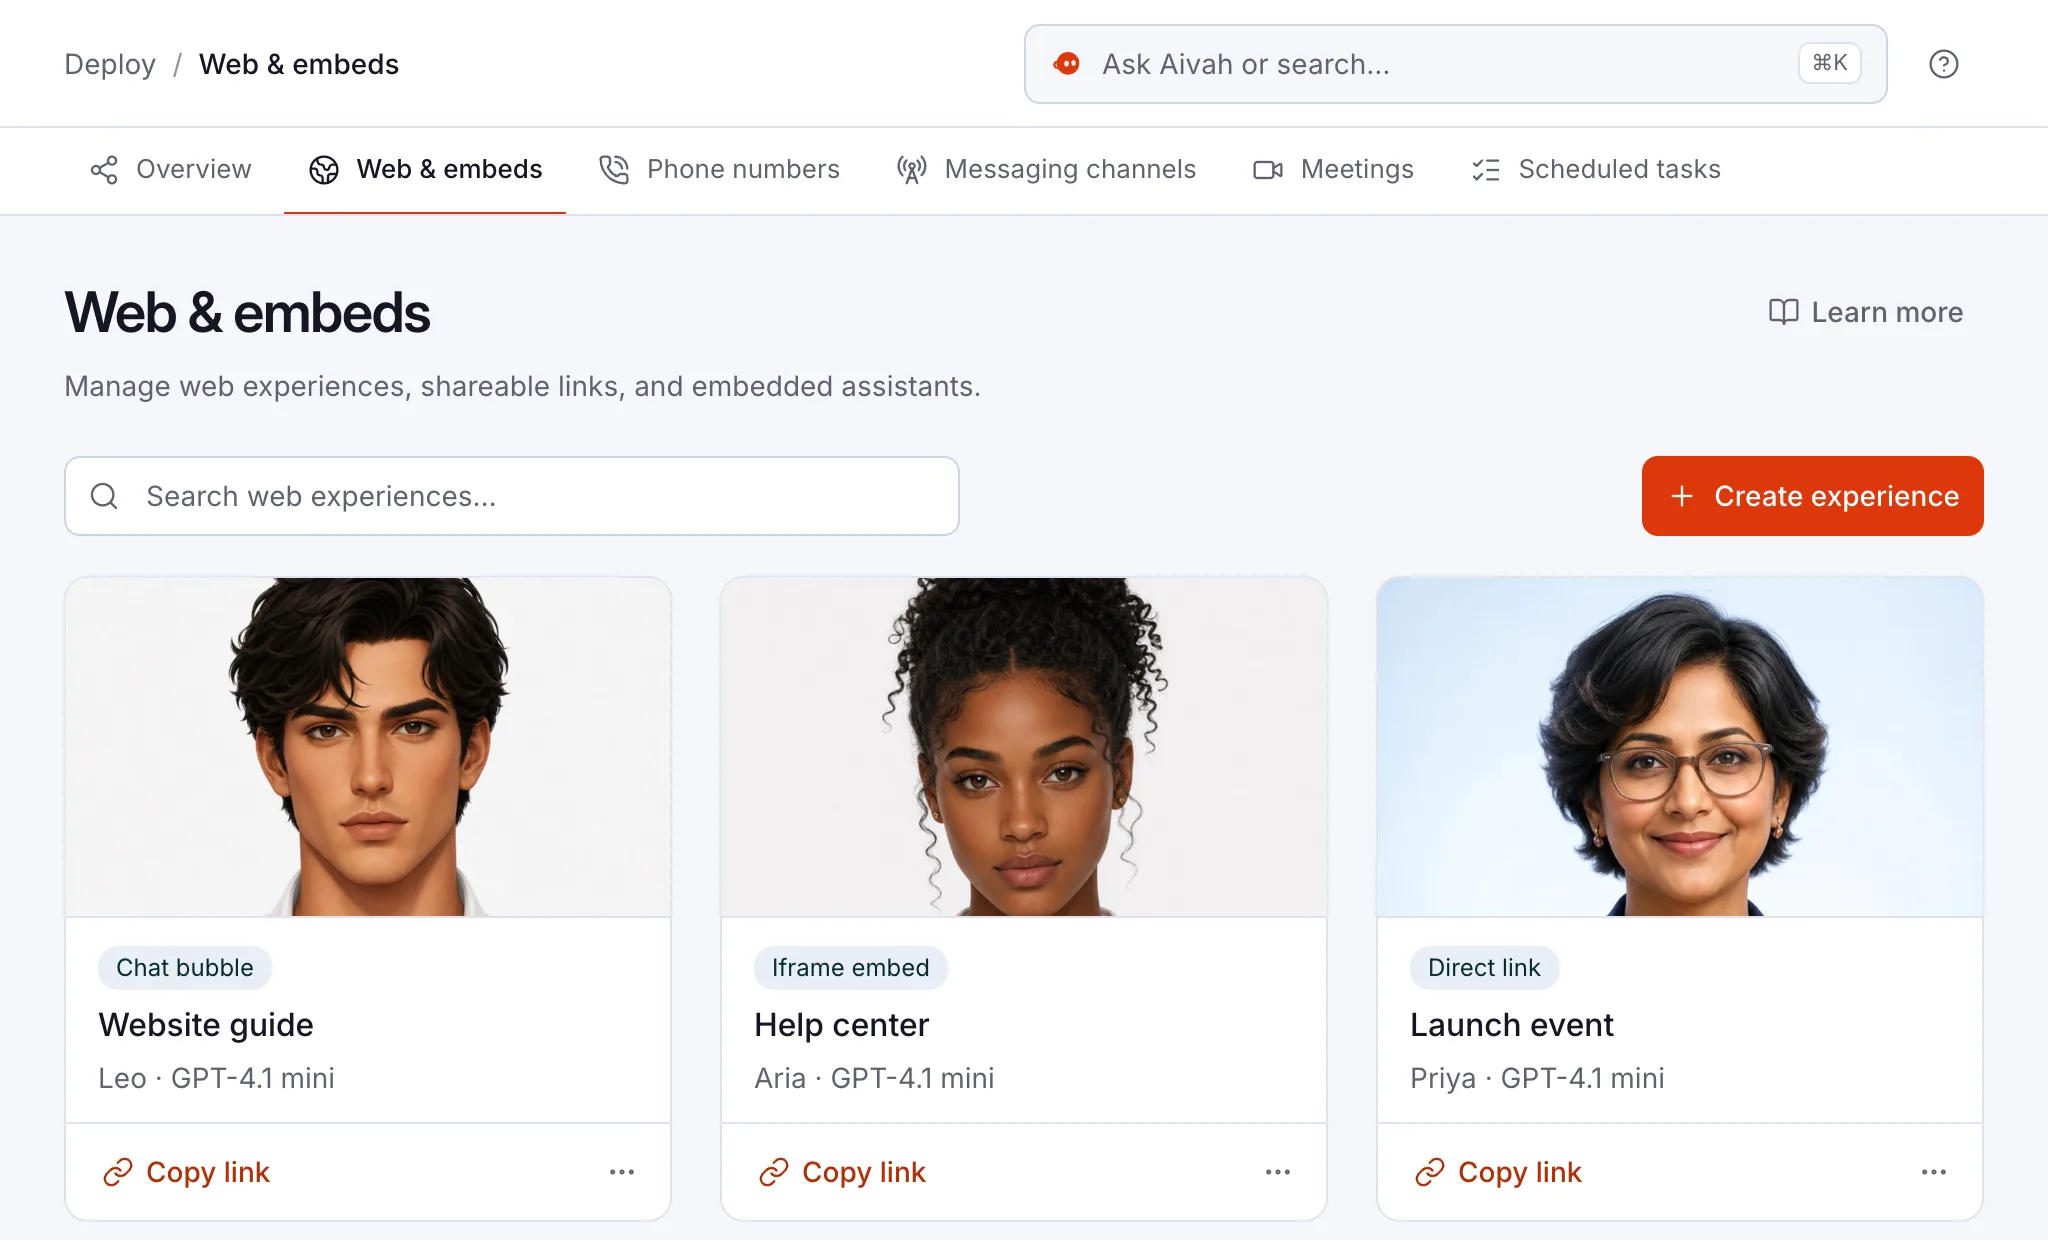
Task: Click the Web & embeds globe icon
Action: pyautogui.click(x=324, y=170)
